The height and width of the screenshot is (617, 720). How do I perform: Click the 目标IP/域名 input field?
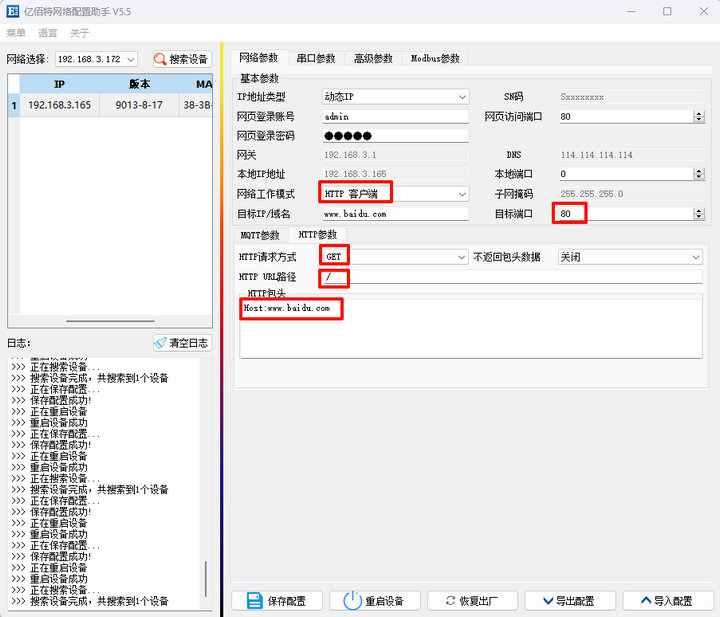click(x=394, y=214)
